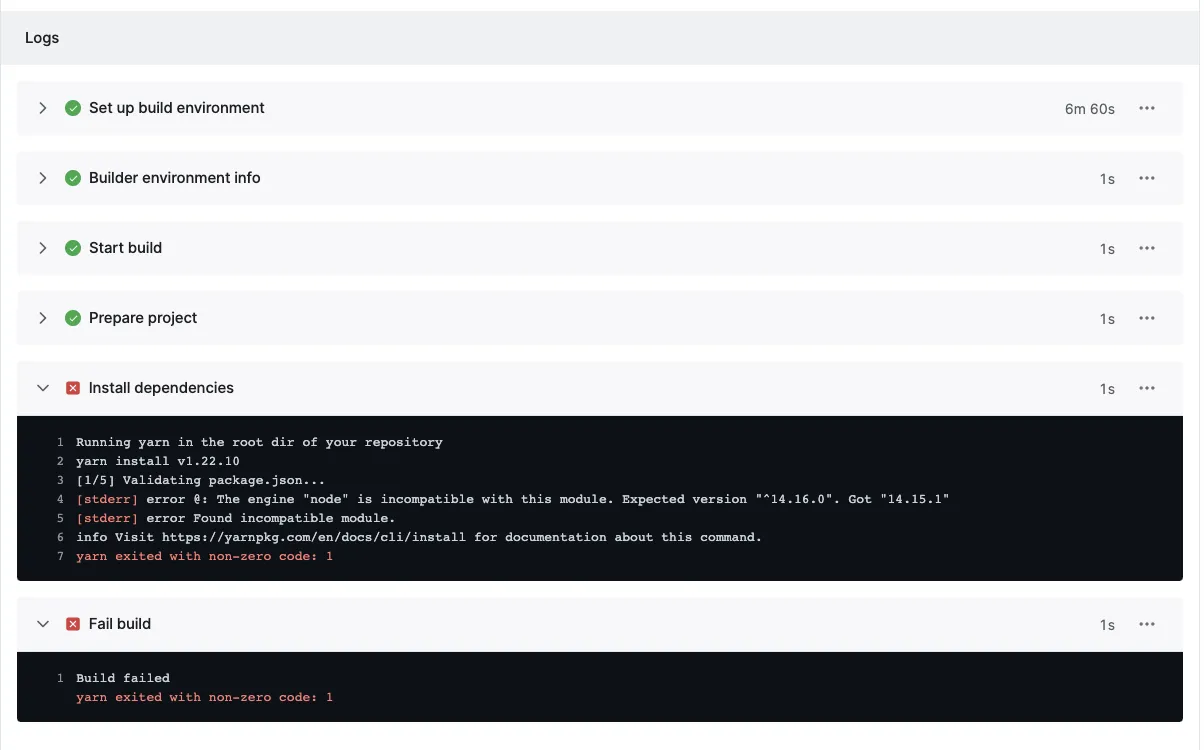Click green check icon for Prepare project
Image resolution: width=1204 pixels, height=750 pixels.
(x=73, y=318)
